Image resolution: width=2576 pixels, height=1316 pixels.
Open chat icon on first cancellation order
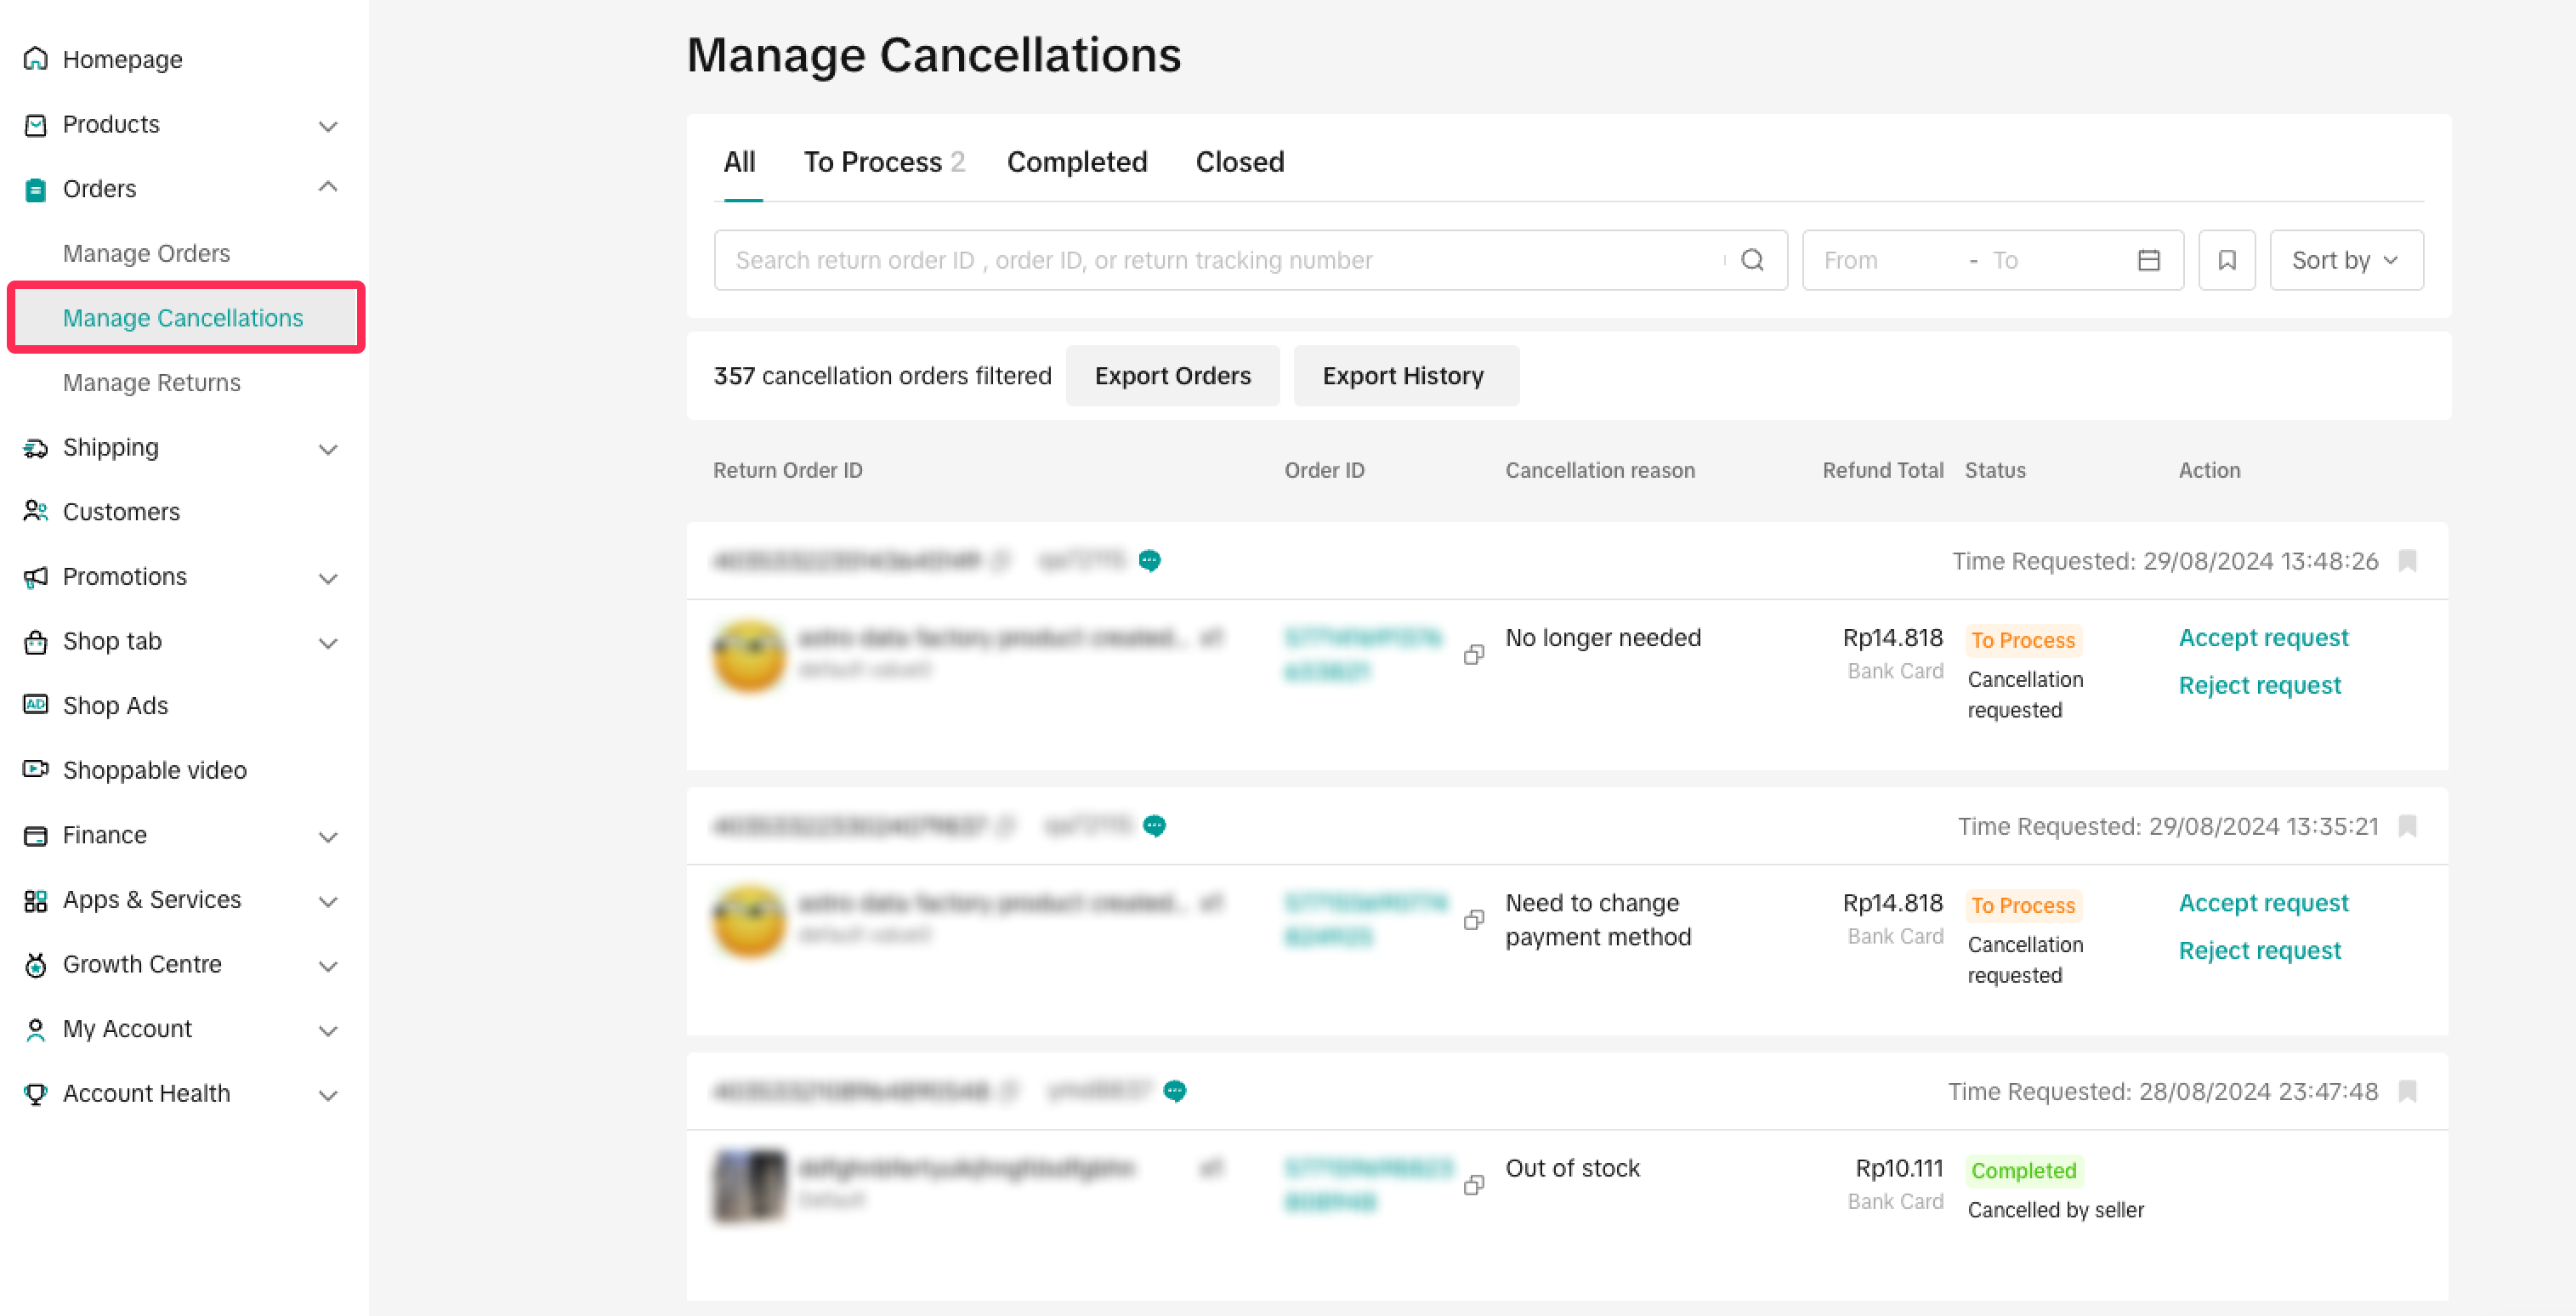[1150, 561]
